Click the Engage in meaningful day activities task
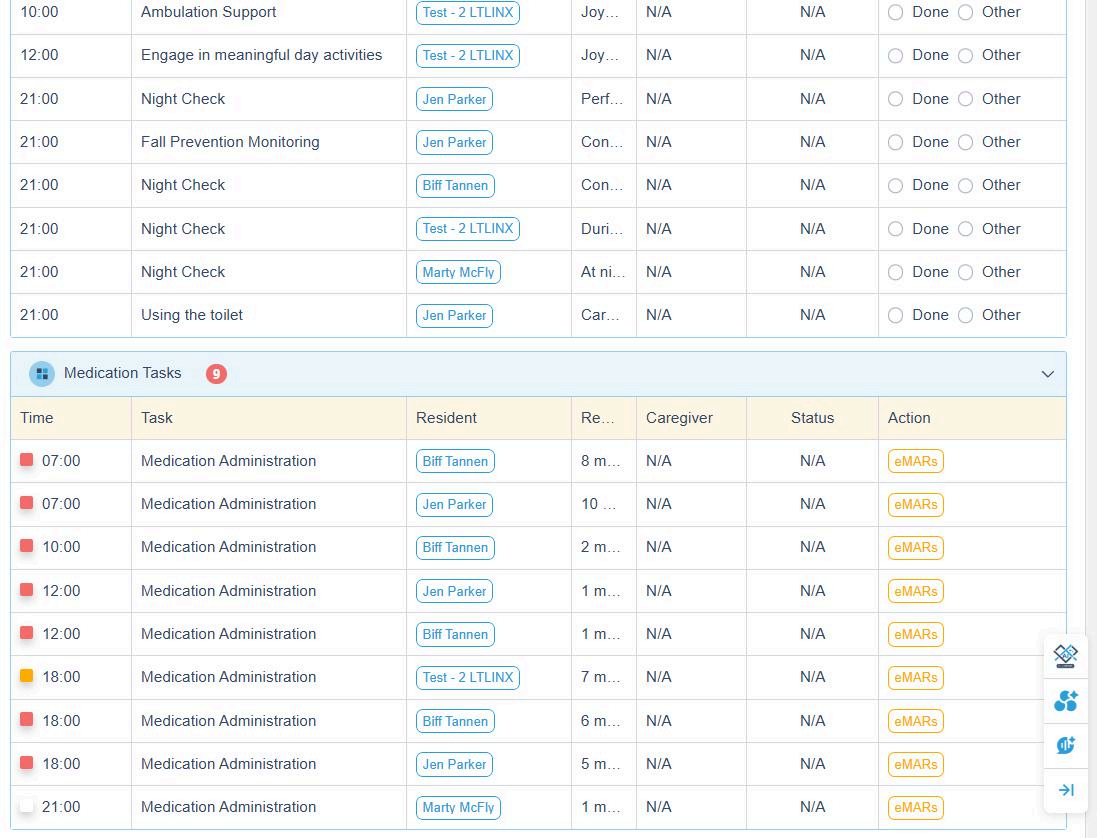This screenshot has height=838, width=1097. (x=261, y=55)
